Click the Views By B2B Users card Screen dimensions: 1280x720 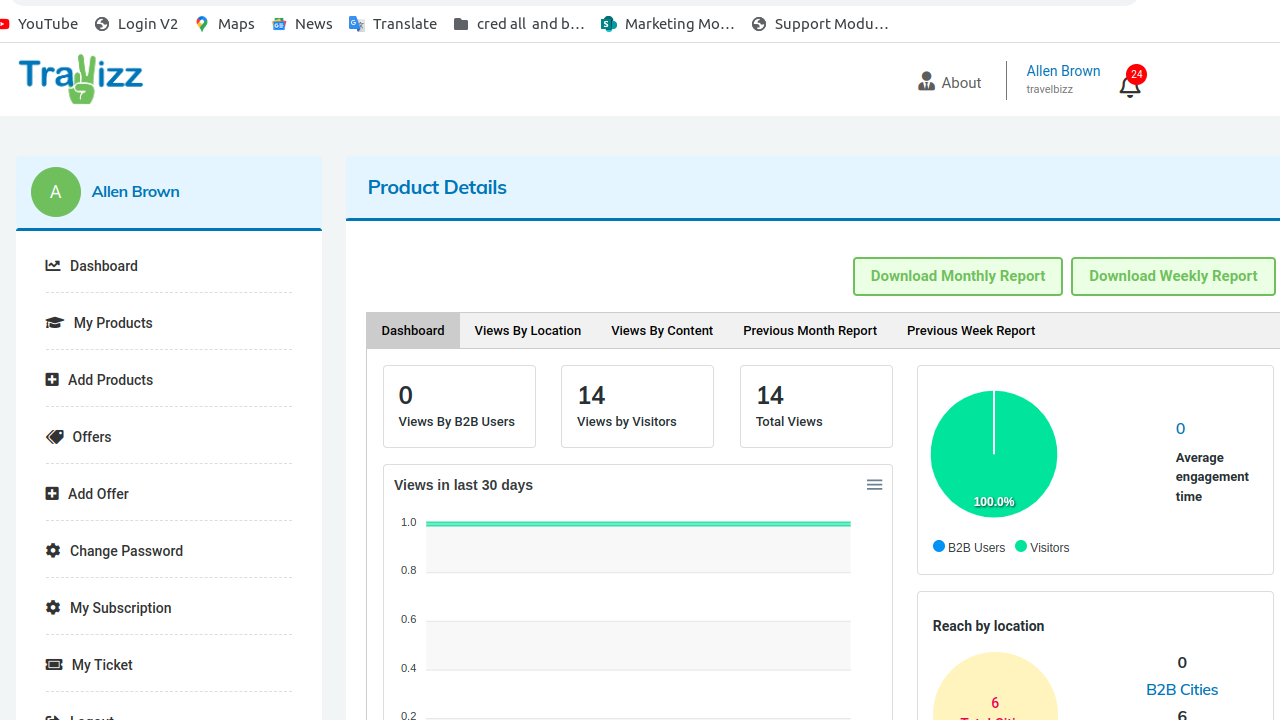tap(459, 406)
